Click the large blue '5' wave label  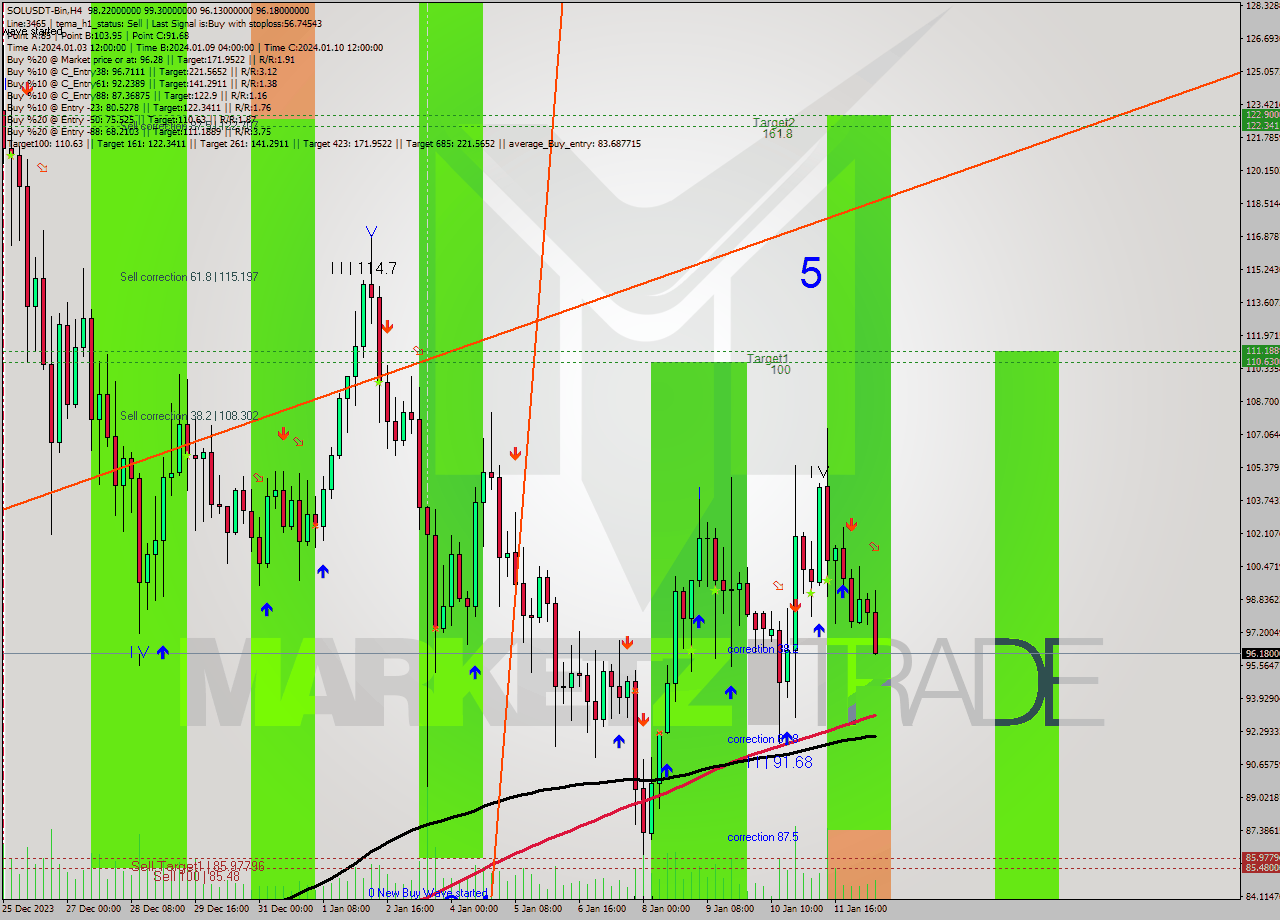click(x=811, y=273)
